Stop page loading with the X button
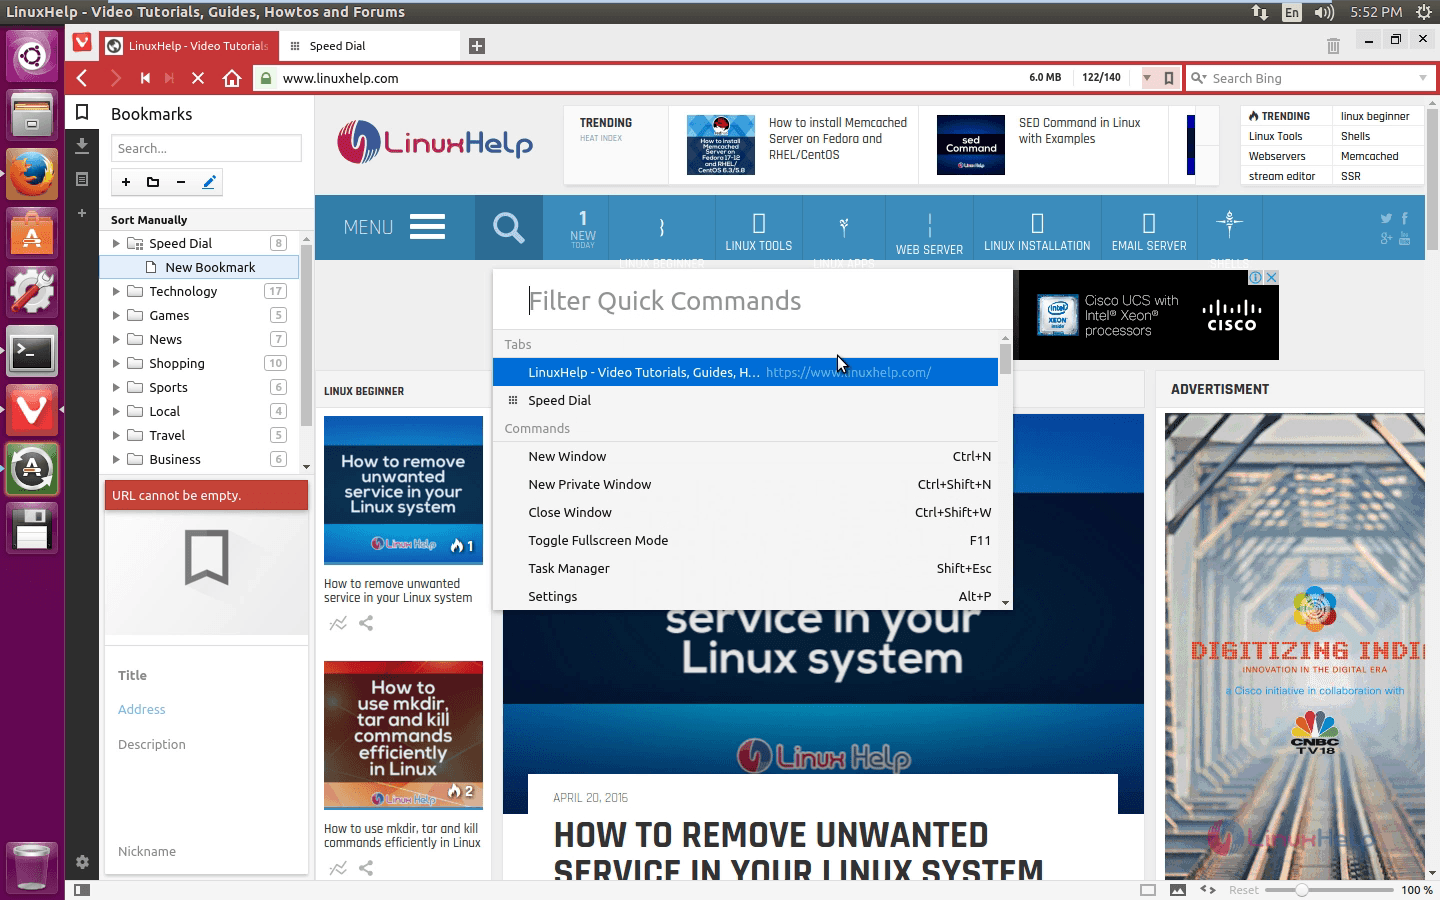 (x=198, y=78)
